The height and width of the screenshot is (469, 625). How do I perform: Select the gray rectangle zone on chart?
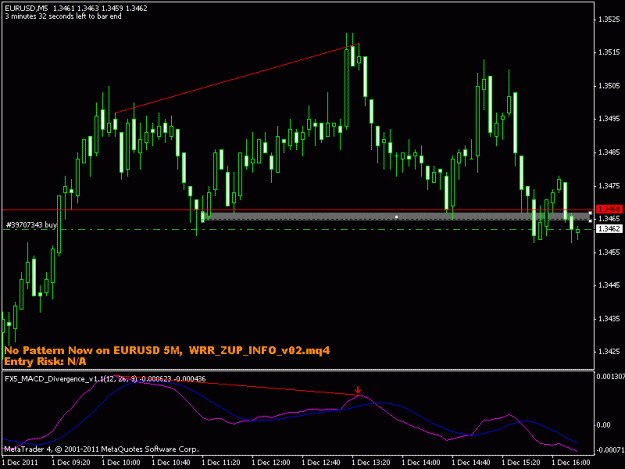396,217
